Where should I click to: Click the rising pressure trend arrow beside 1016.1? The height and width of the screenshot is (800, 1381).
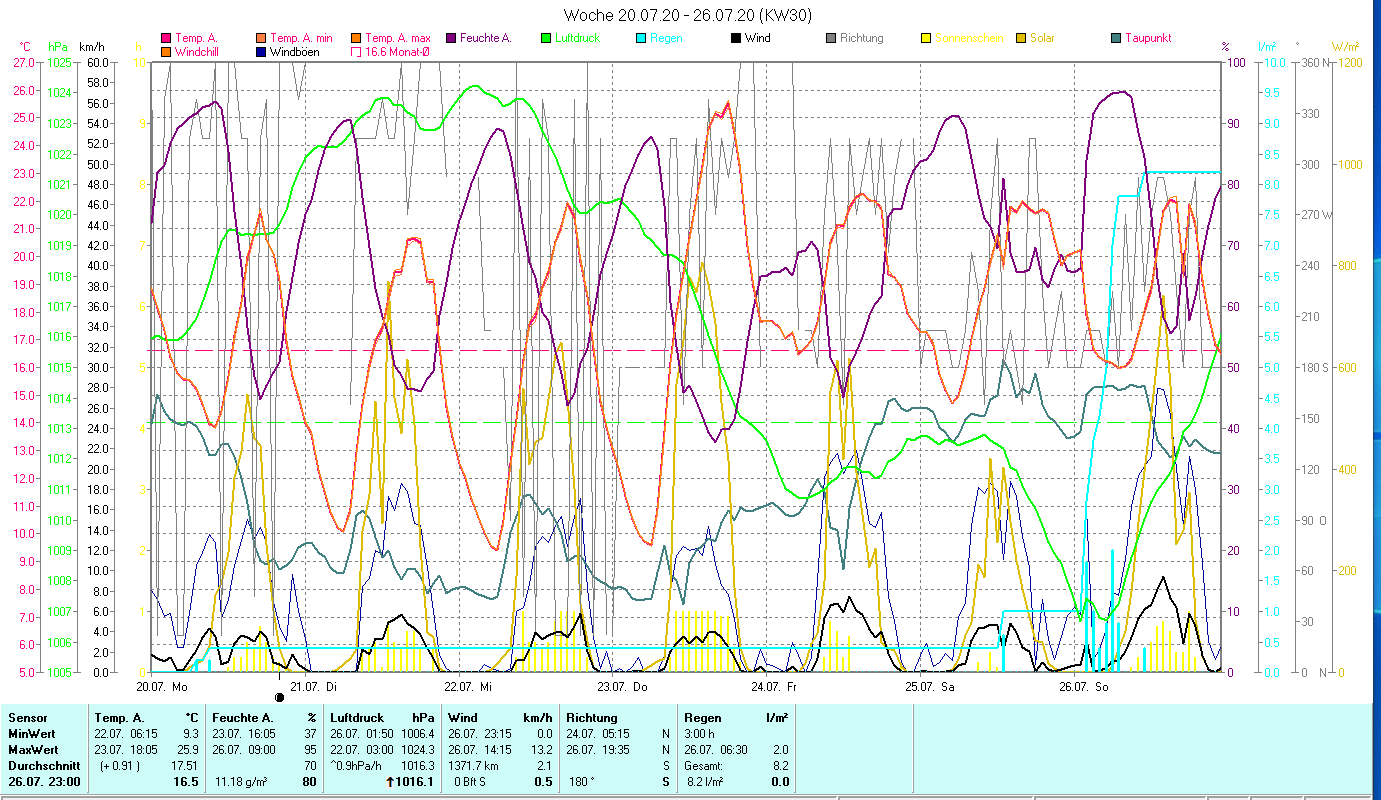pos(388,782)
